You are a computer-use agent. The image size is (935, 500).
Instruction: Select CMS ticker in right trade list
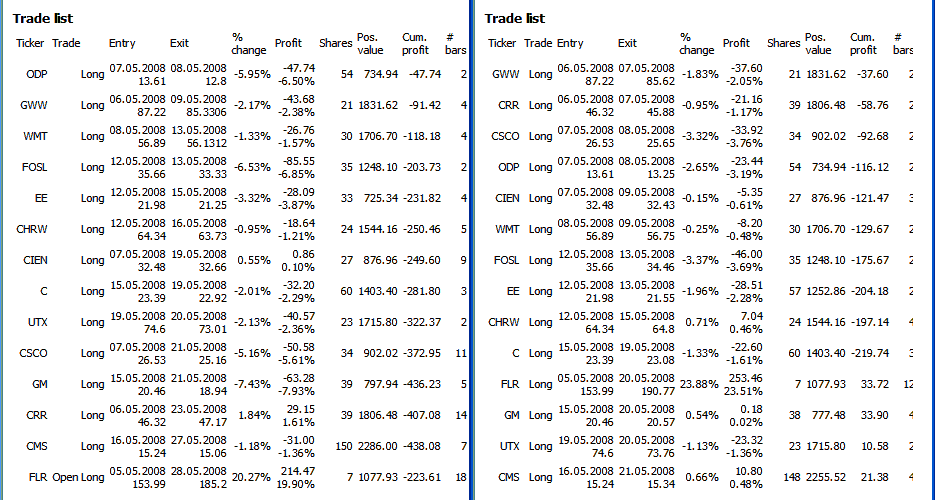point(507,477)
